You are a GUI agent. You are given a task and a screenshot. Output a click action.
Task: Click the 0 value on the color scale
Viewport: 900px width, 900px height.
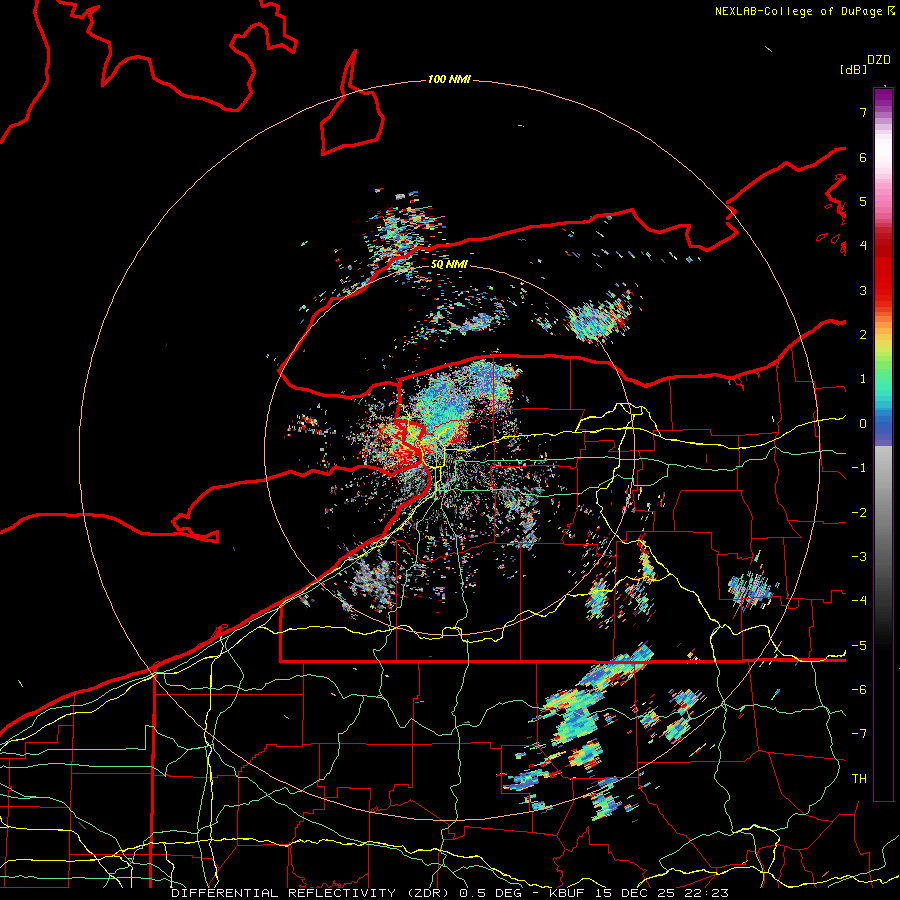coord(863,423)
